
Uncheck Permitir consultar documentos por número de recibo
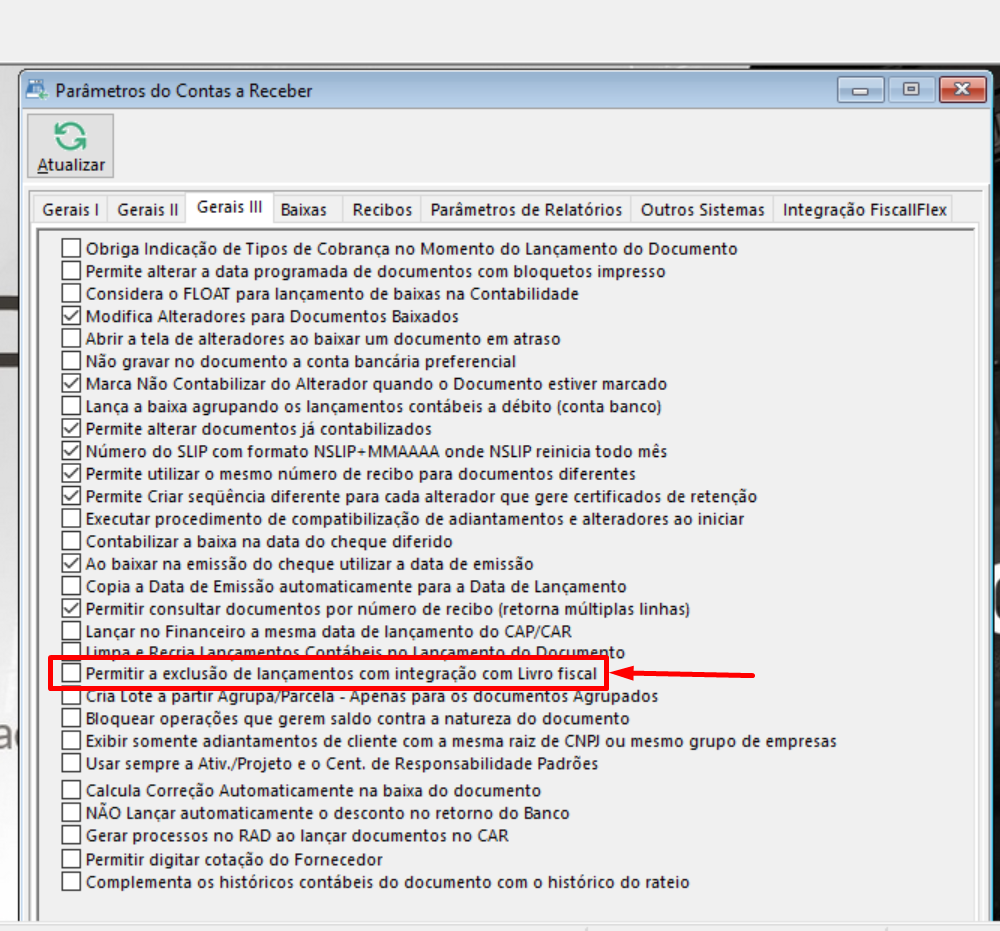click(x=71, y=608)
